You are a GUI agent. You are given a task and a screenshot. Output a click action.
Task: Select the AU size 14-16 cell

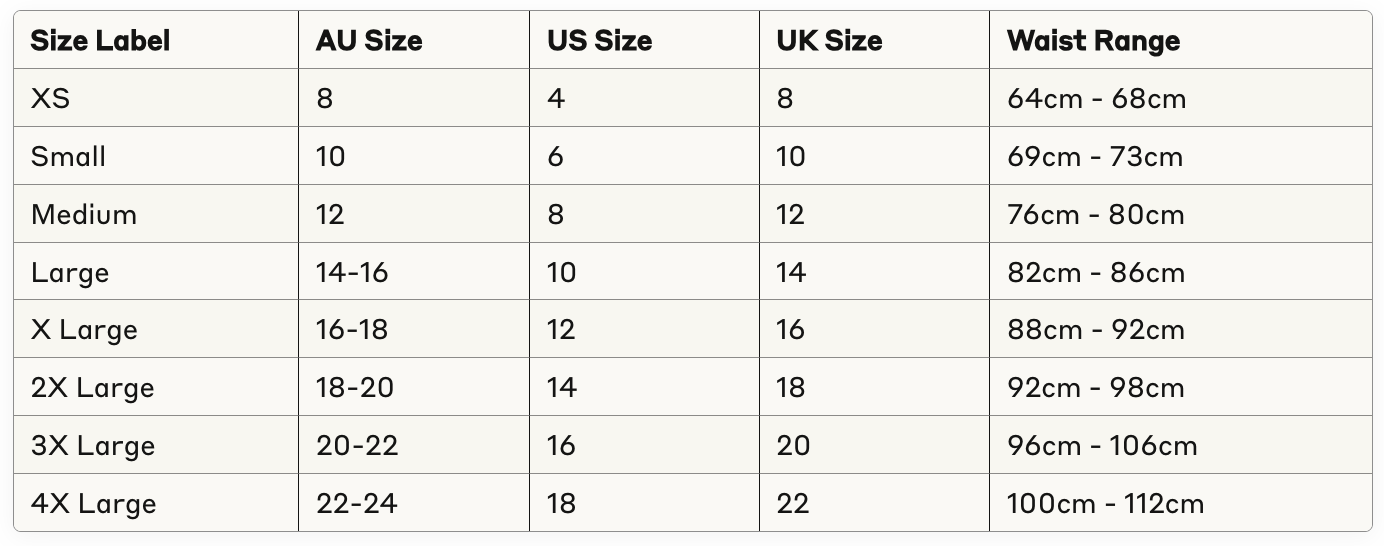pos(352,272)
